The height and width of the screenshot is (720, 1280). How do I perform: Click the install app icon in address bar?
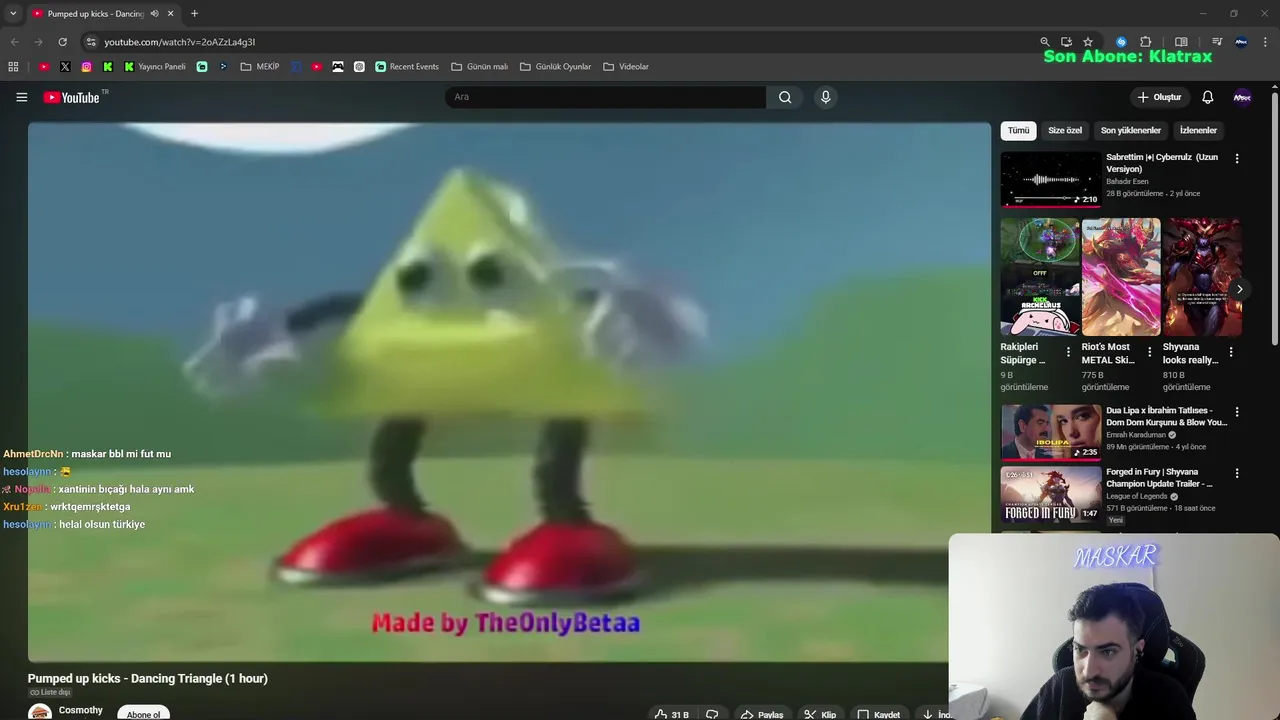pyautogui.click(x=1066, y=42)
